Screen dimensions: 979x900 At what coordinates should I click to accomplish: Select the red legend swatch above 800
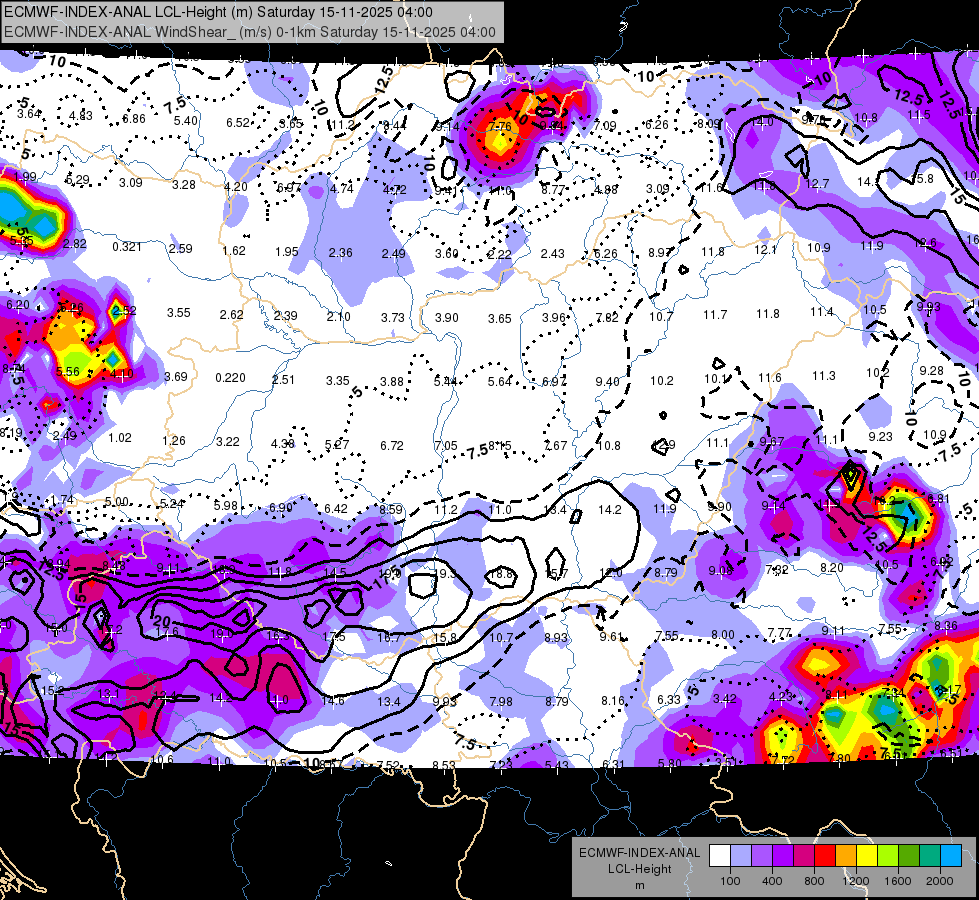click(x=825, y=856)
